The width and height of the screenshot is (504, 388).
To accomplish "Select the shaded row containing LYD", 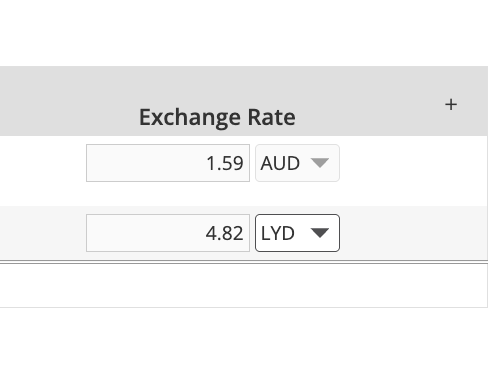I will pos(244,233).
